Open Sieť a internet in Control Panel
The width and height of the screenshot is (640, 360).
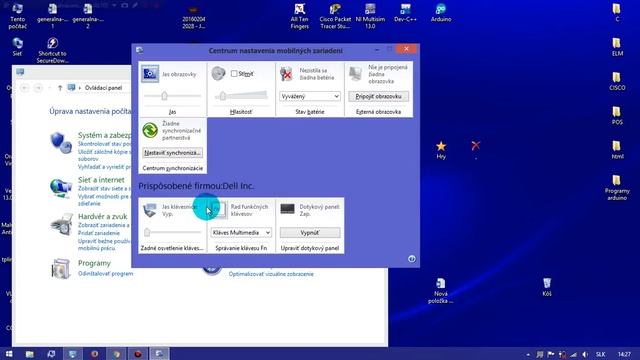(x=101, y=180)
